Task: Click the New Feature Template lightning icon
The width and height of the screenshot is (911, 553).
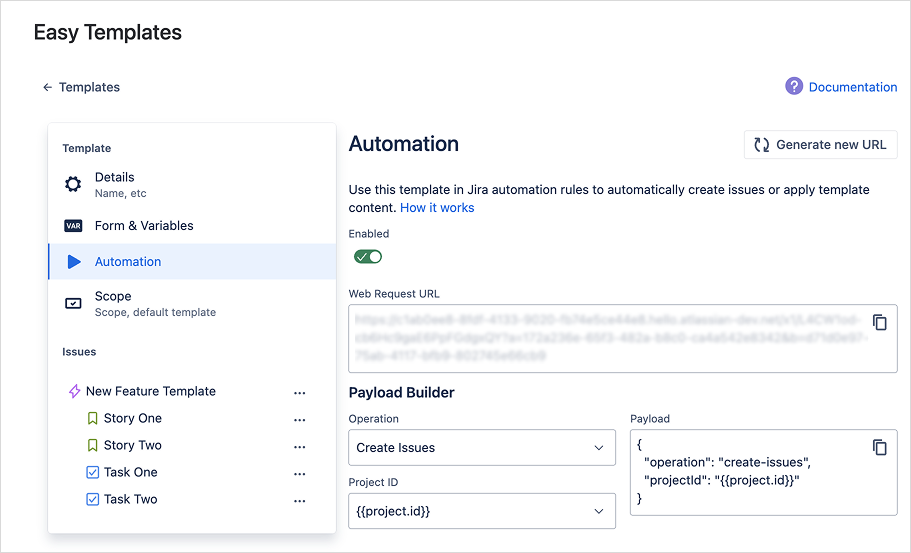Action: click(x=74, y=392)
